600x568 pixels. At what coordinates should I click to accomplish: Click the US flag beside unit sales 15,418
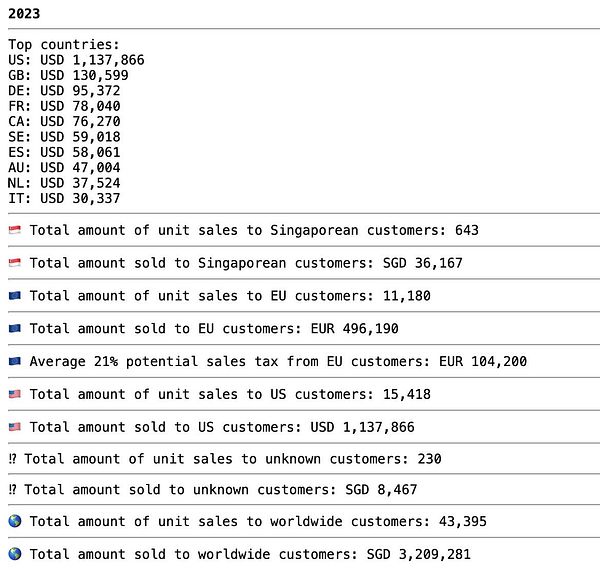pos(14,394)
